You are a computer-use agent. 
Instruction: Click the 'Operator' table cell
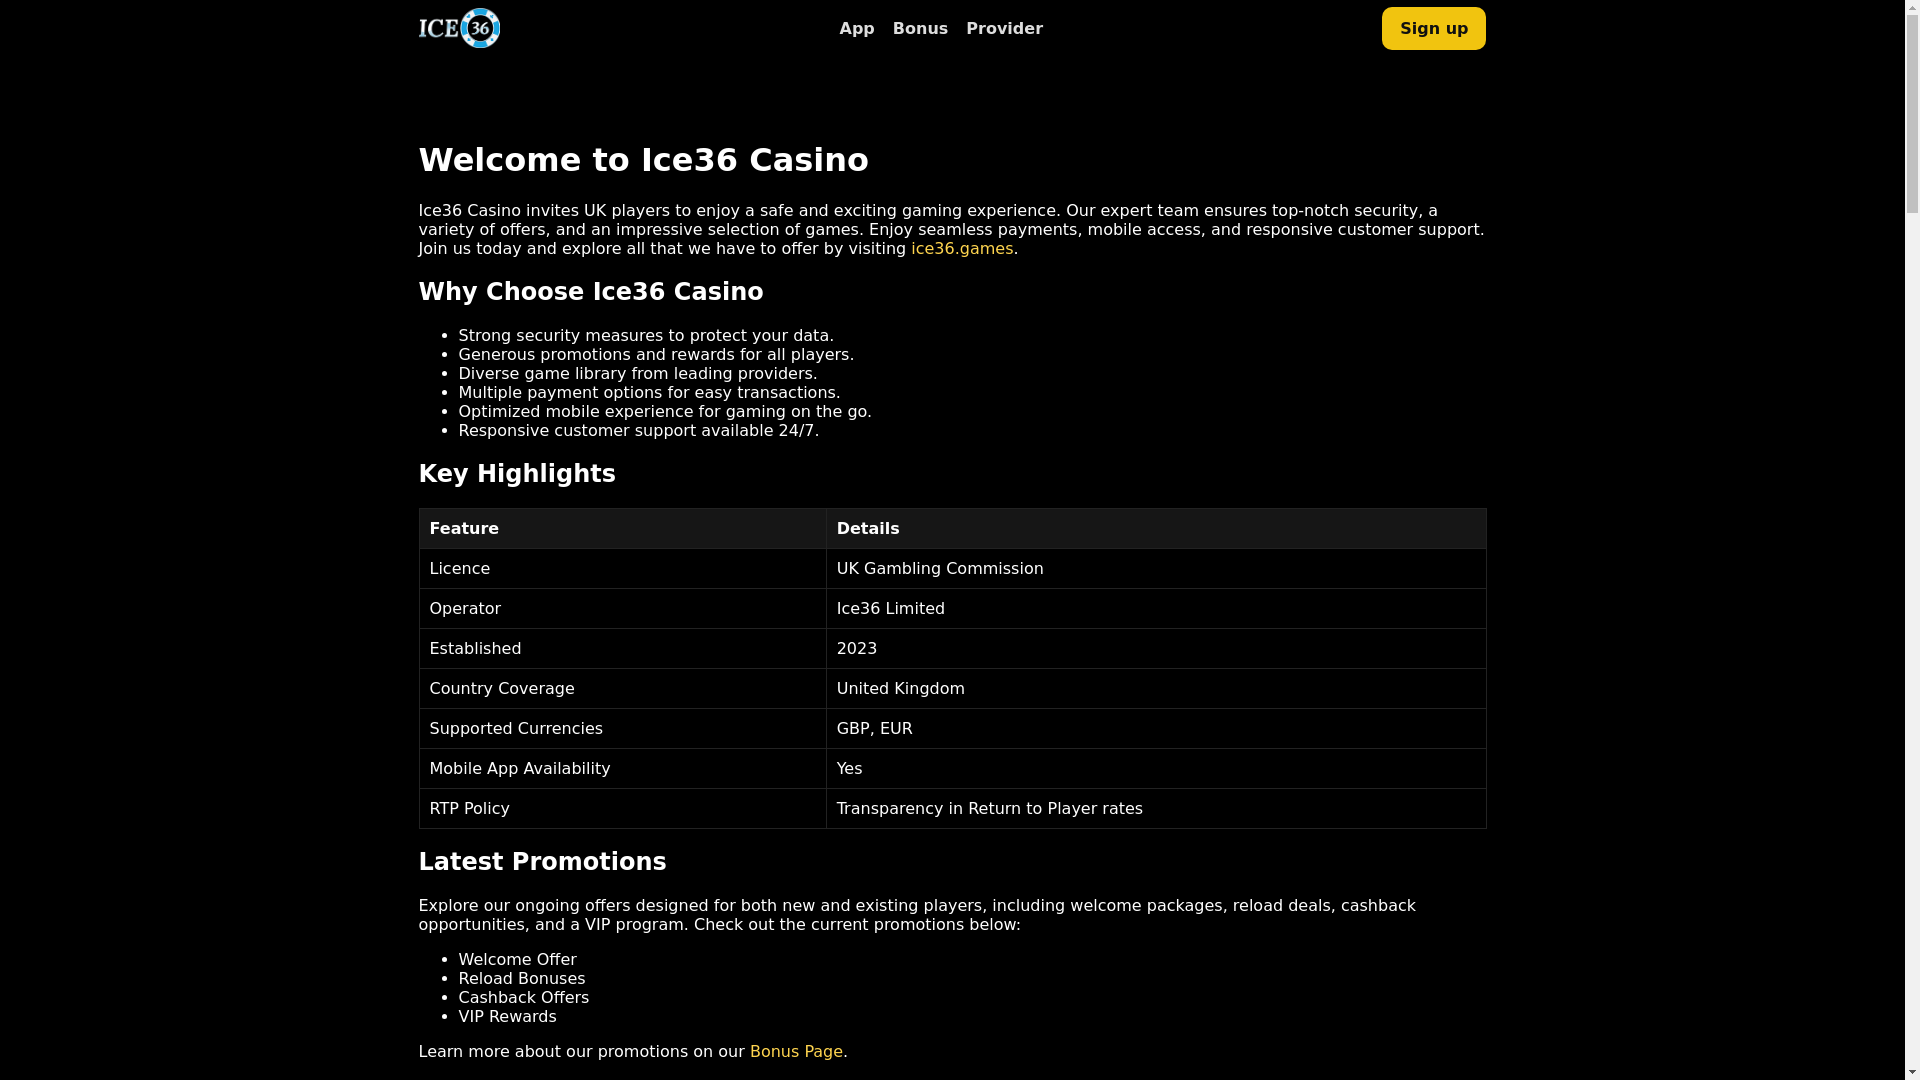click(x=622, y=609)
